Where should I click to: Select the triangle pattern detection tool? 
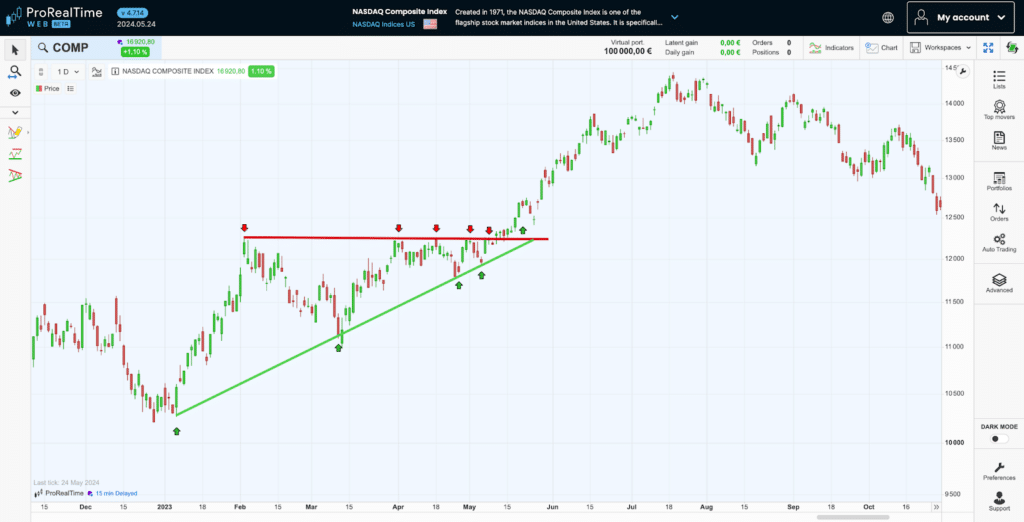point(15,176)
